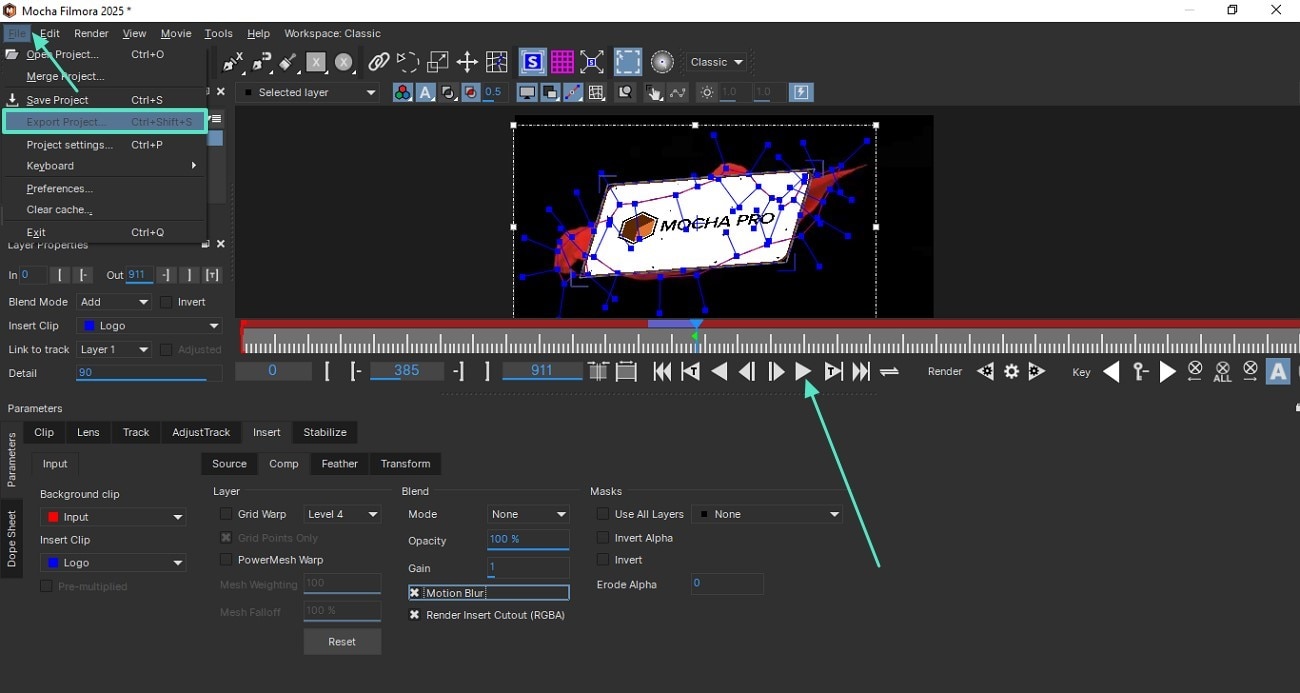
Task: Click the Render settings gear icon
Action: pos(1011,371)
